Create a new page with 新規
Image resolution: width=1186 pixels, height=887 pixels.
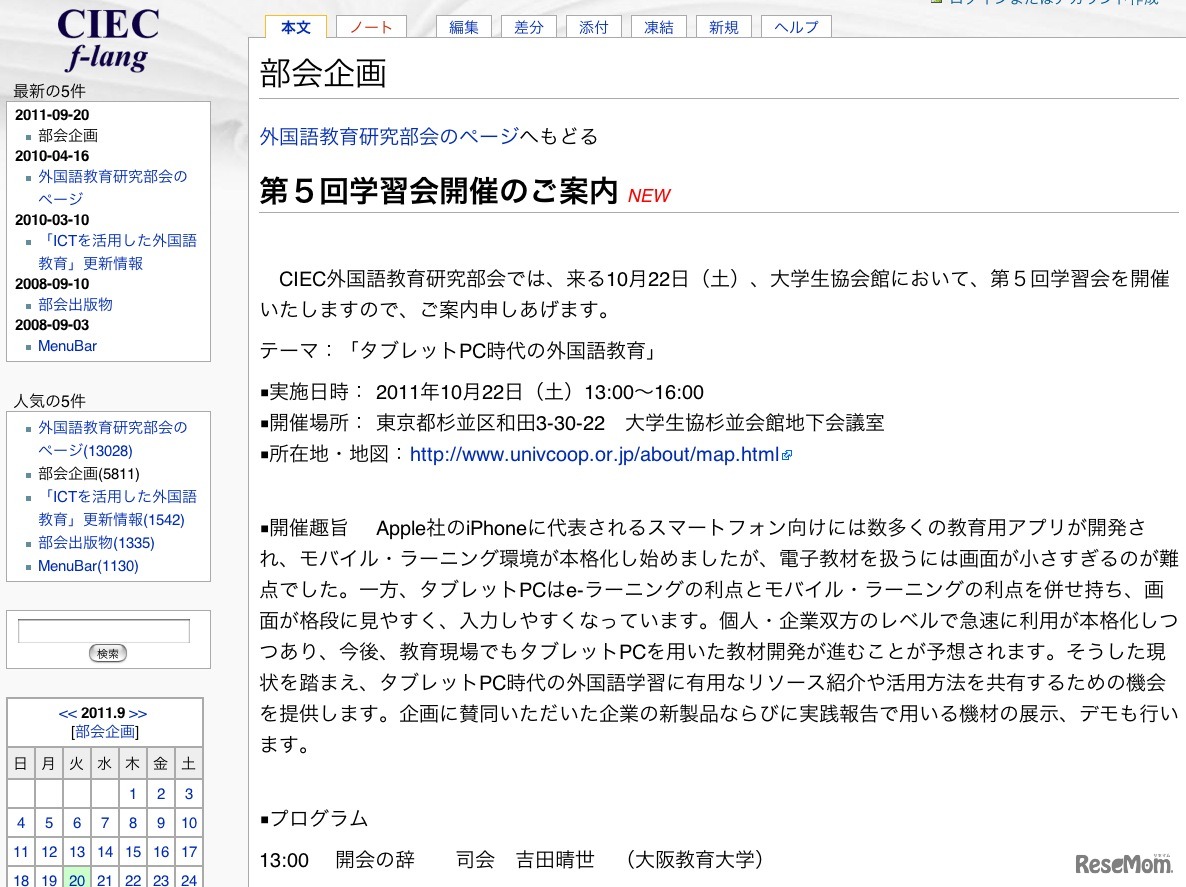coord(723,28)
